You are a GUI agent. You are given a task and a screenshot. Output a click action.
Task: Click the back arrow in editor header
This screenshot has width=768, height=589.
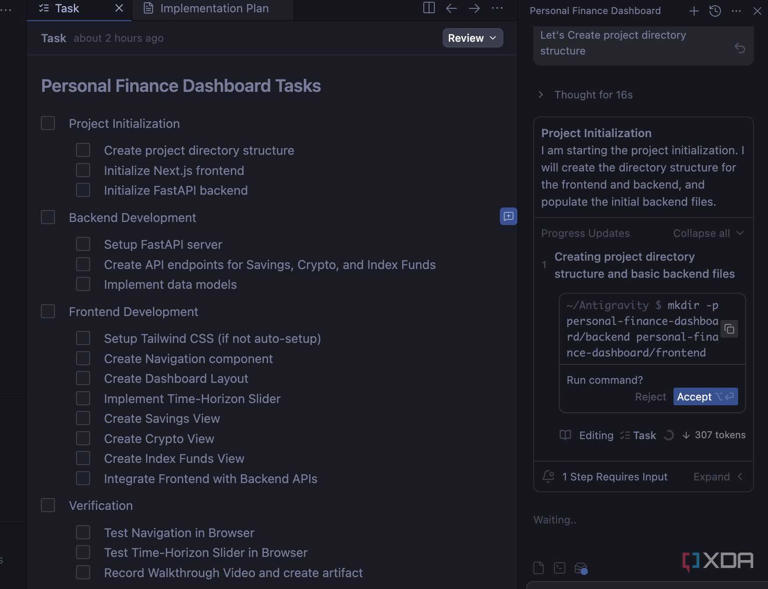pos(452,8)
